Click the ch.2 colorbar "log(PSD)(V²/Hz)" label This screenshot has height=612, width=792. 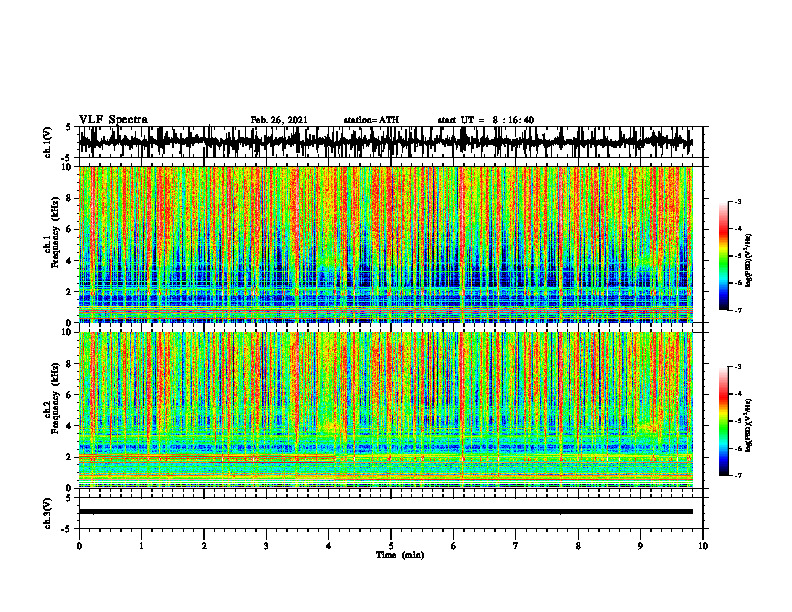[x=749, y=425]
